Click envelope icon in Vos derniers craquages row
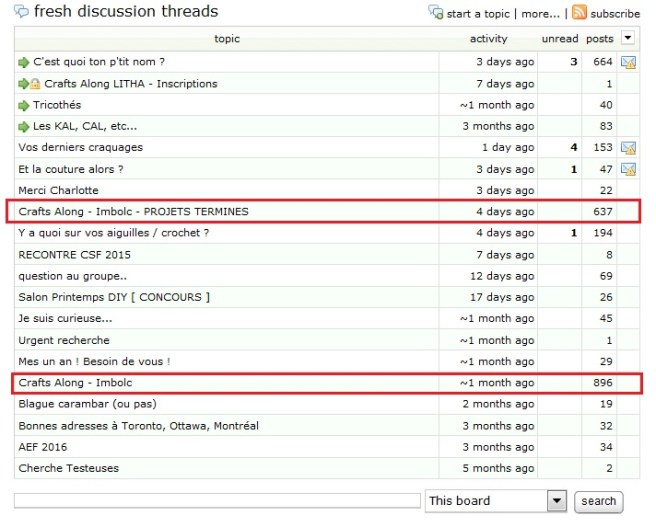Screen dimensions: 656x527 pos(629,148)
